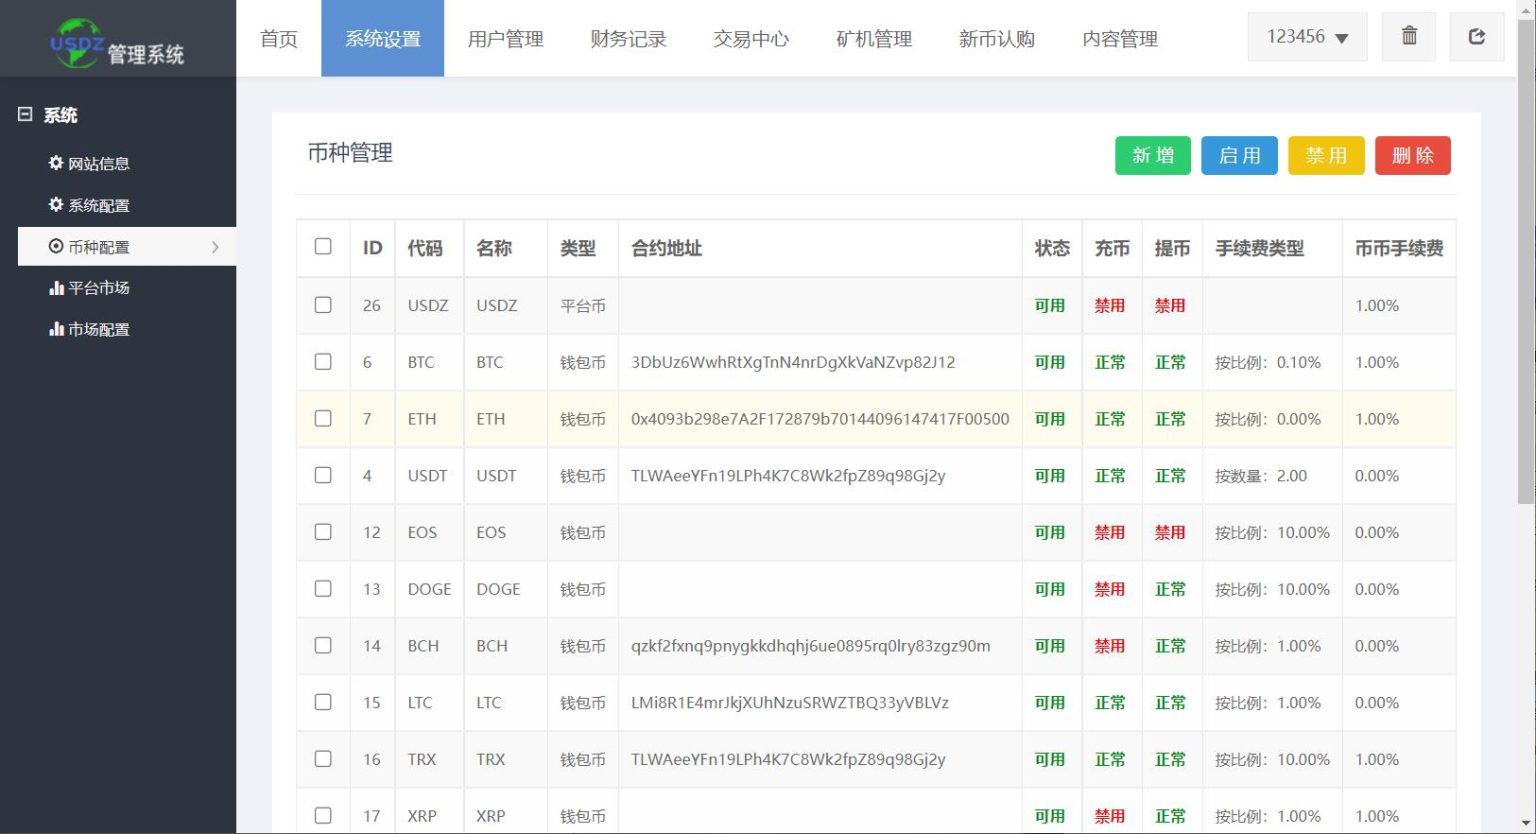Click the 手续费类型 column header
This screenshot has height=834, width=1536.
1260,248
